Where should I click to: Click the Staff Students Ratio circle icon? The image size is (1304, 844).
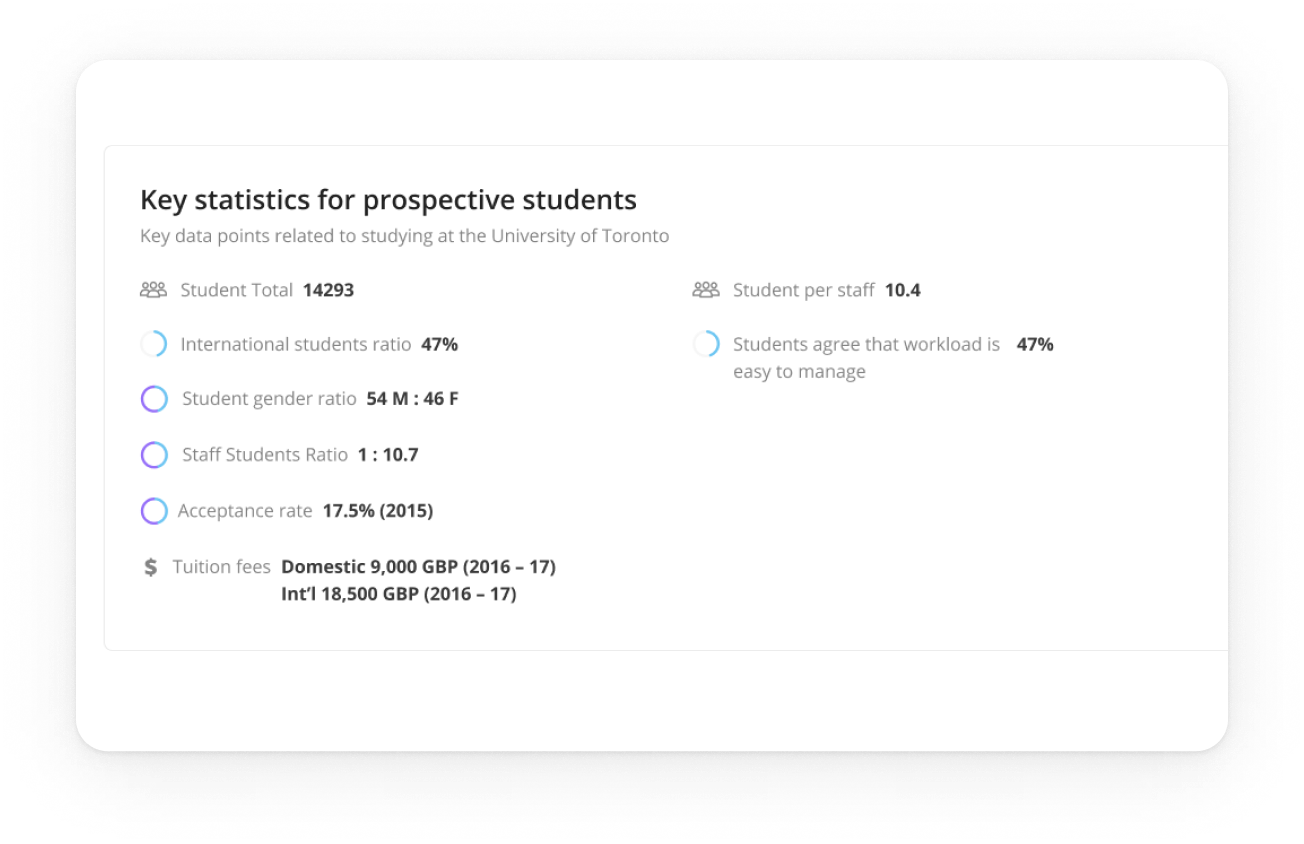pyautogui.click(x=154, y=455)
